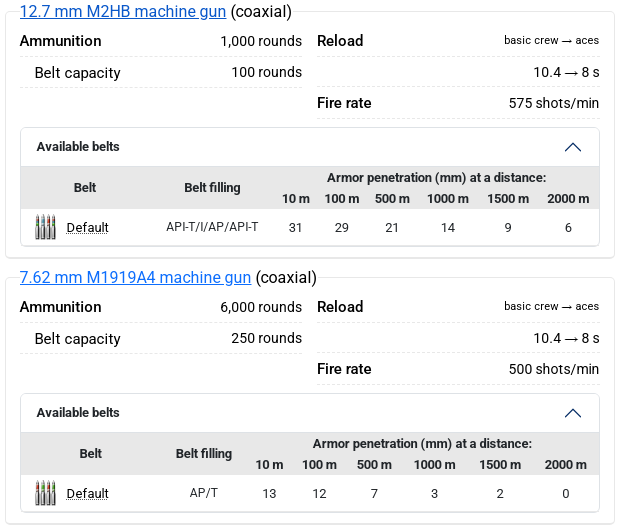
Task: Click the 250 rounds belt capacity value
Action: [x=266, y=338]
